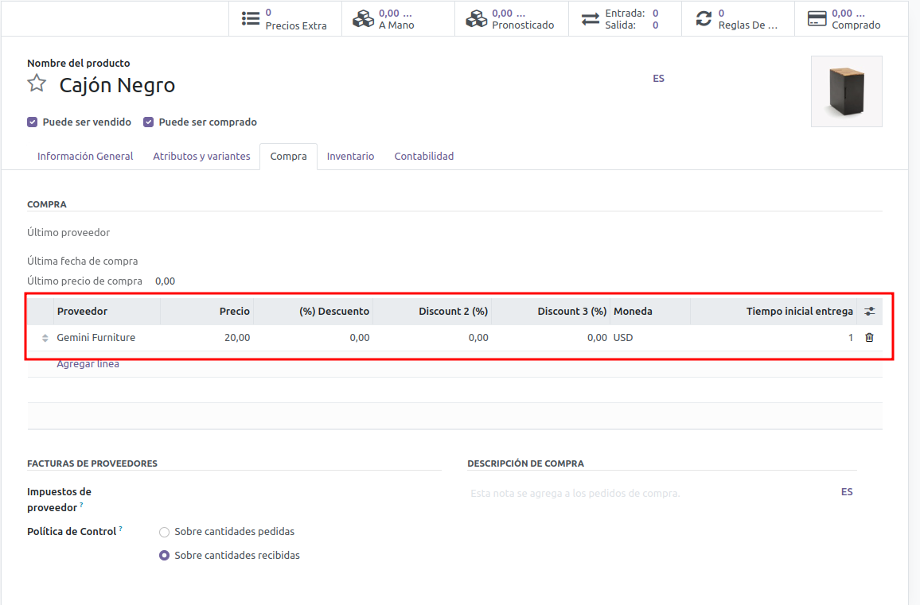This screenshot has height=605, width=920.
Task: Click the Cajón Negro product image thumbnail
Action: point(846,92)
